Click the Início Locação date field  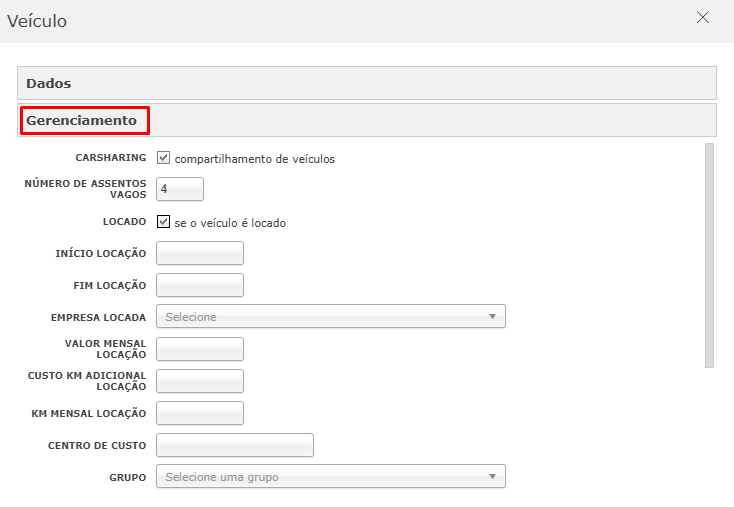click(x=200, y=254)
